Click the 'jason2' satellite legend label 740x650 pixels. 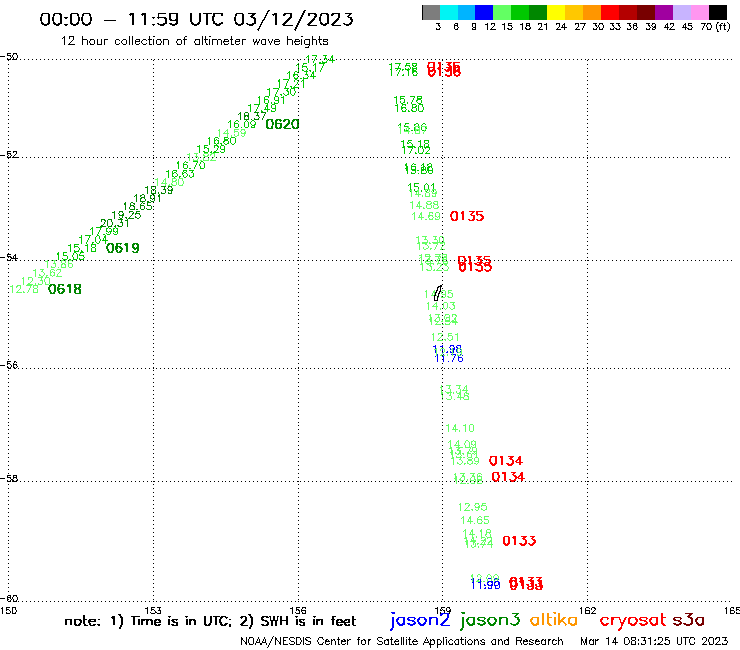(x=420, y=621)
